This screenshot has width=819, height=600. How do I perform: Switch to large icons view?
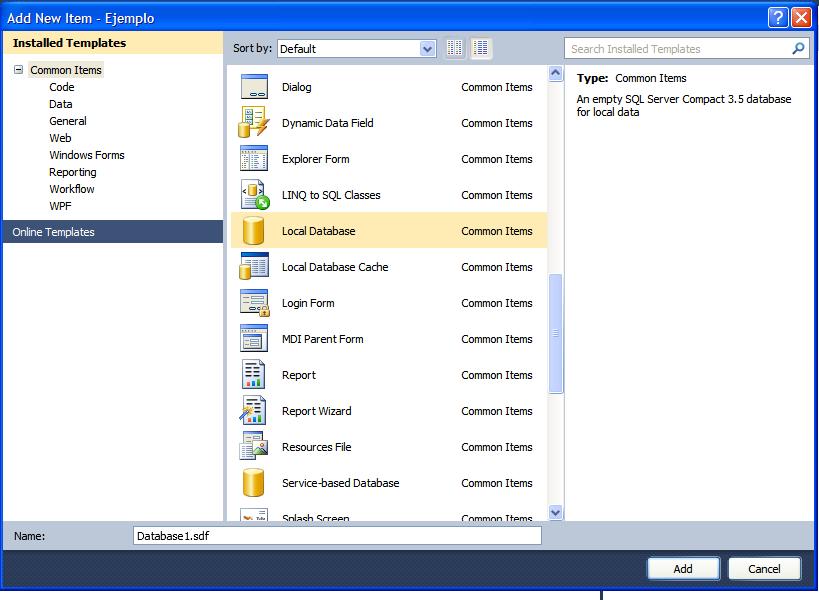tap(480, 48)
